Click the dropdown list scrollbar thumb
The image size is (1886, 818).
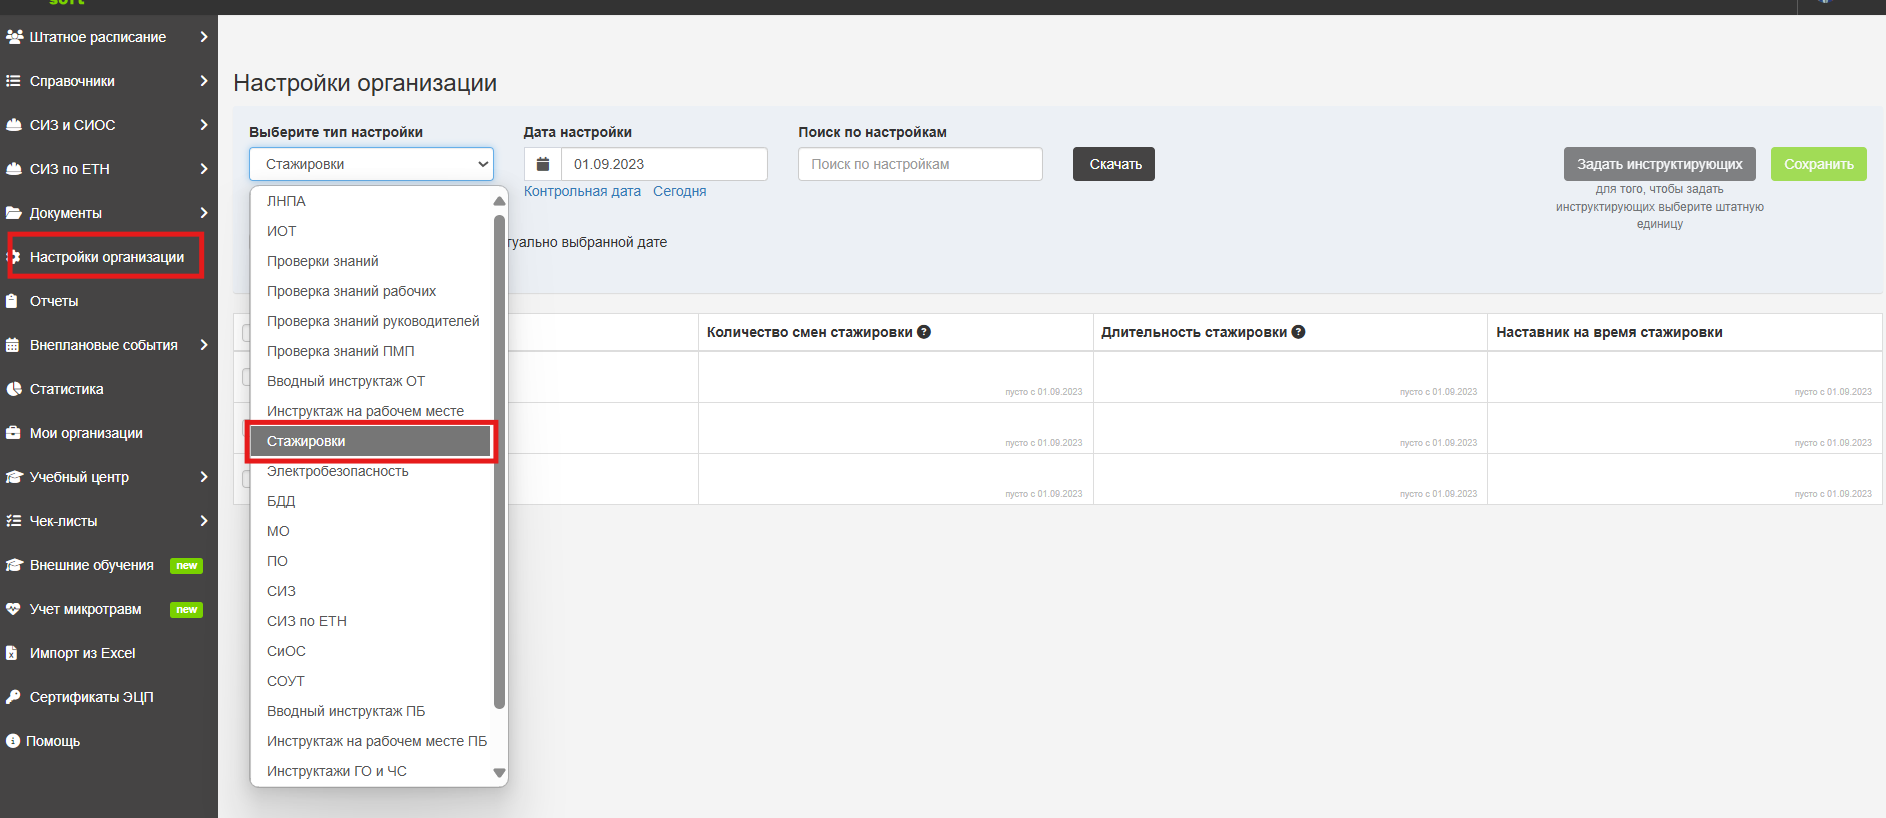click(x=499, y=461)
